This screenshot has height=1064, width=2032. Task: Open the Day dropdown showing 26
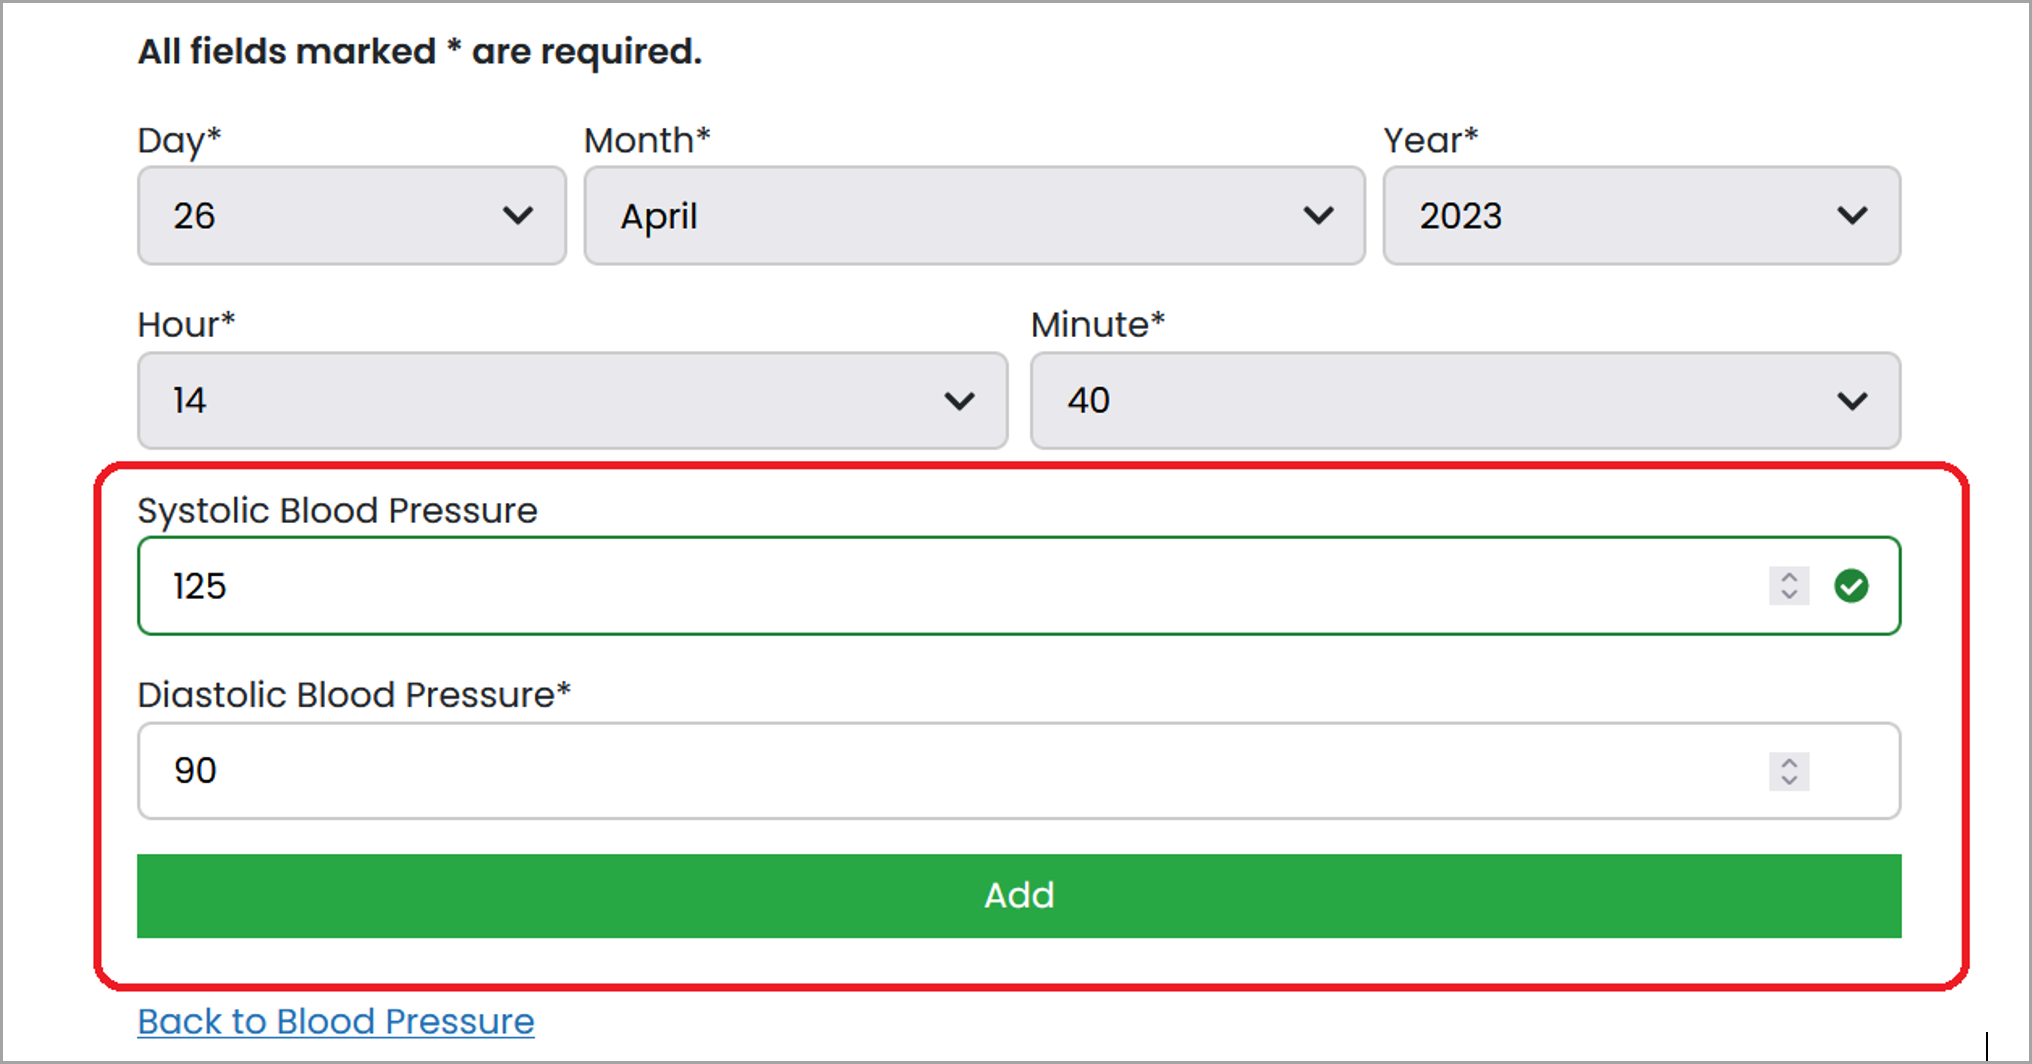(x=352, y=216)
